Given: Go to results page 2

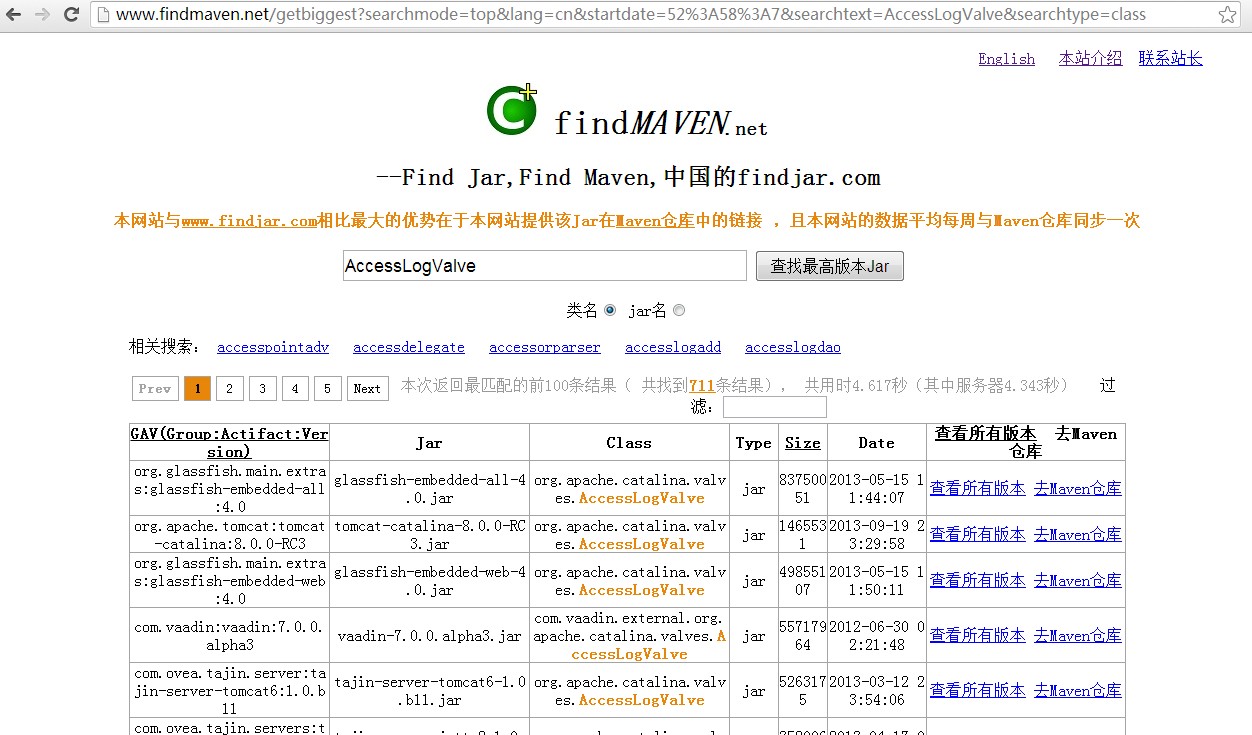Looking at the screenshot, I should pyautogui.click(x=230, y=389).
